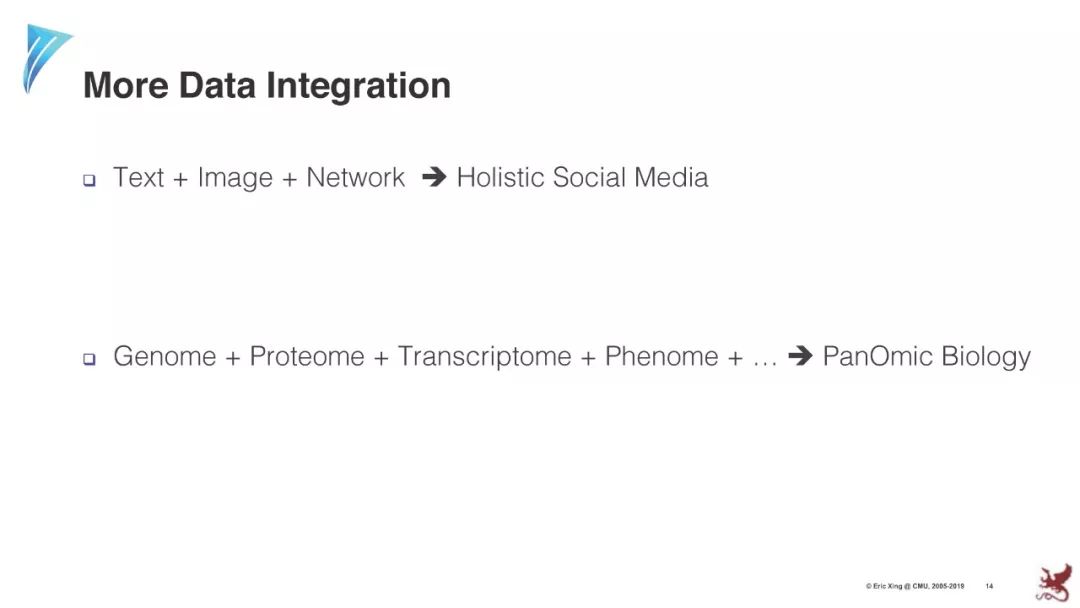Select the word Phenome
1080x608 pixels.
tap(661, 356)
